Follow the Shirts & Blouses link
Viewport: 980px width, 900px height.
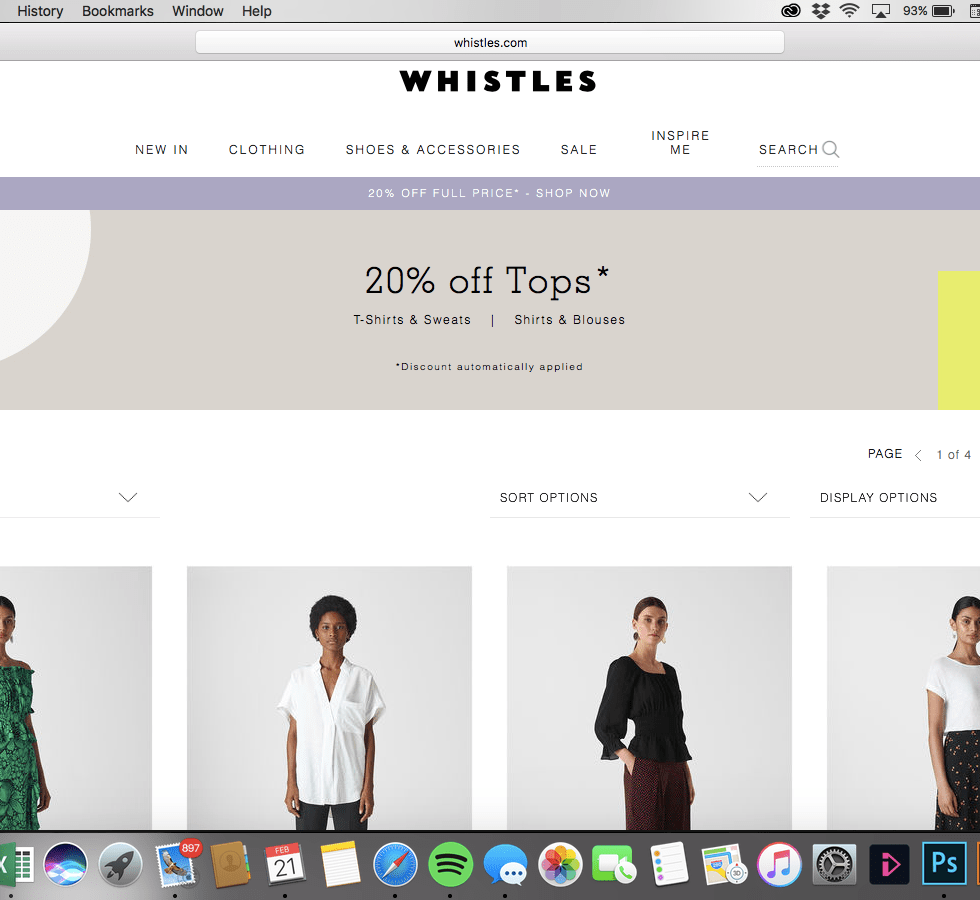click(x=569, y=319)
